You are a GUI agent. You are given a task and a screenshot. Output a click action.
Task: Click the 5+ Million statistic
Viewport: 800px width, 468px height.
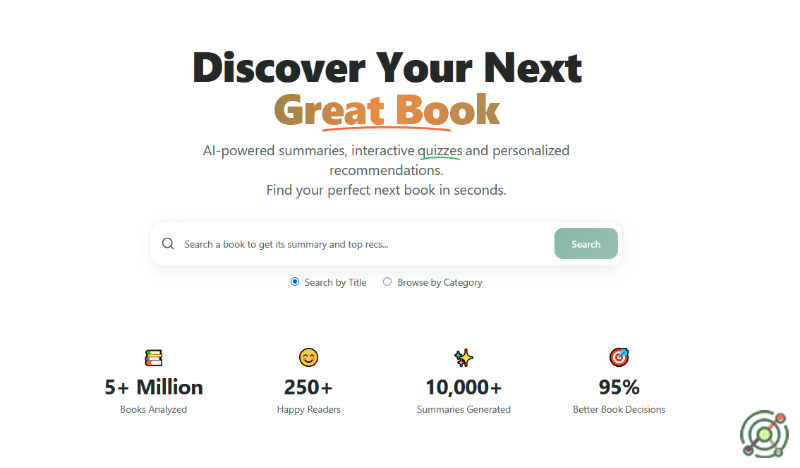(x=154, y=387)
